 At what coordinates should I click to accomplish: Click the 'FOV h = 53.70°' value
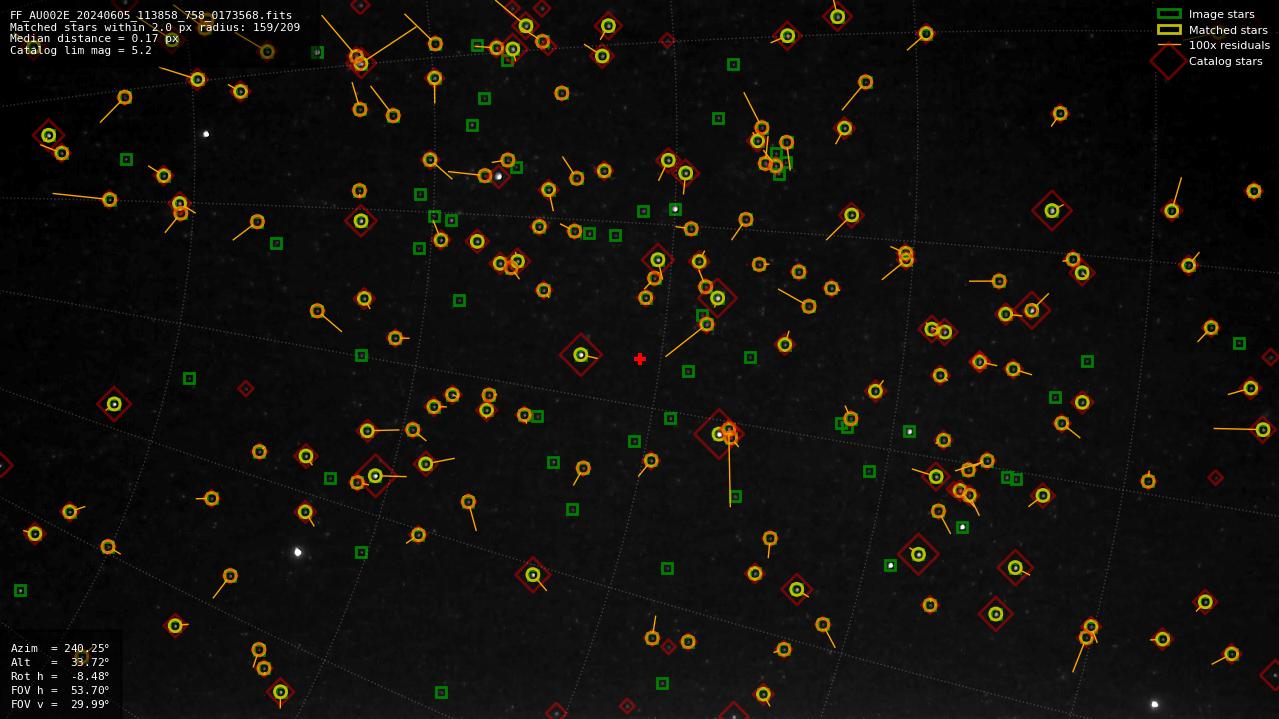click(x=60, y=690)
